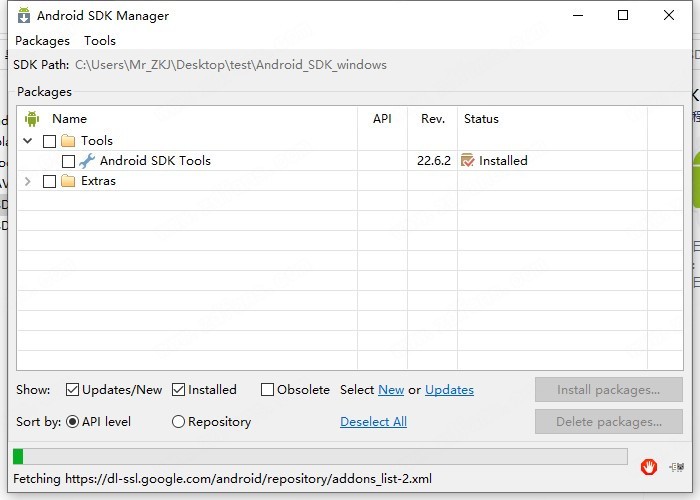Viewport: 700px width, 500px height.
Task: Click the Rev. column header
Action: (x=432, y=119)
